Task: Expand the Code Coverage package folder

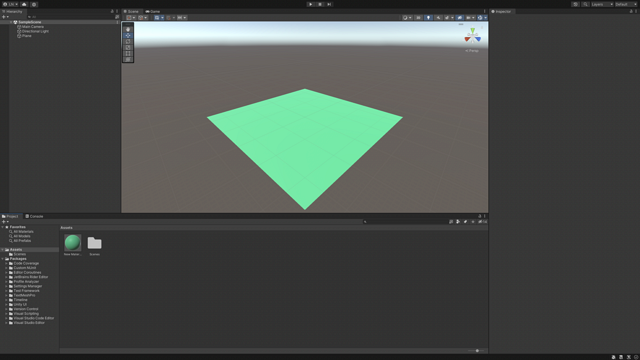Action: point(6,263)
